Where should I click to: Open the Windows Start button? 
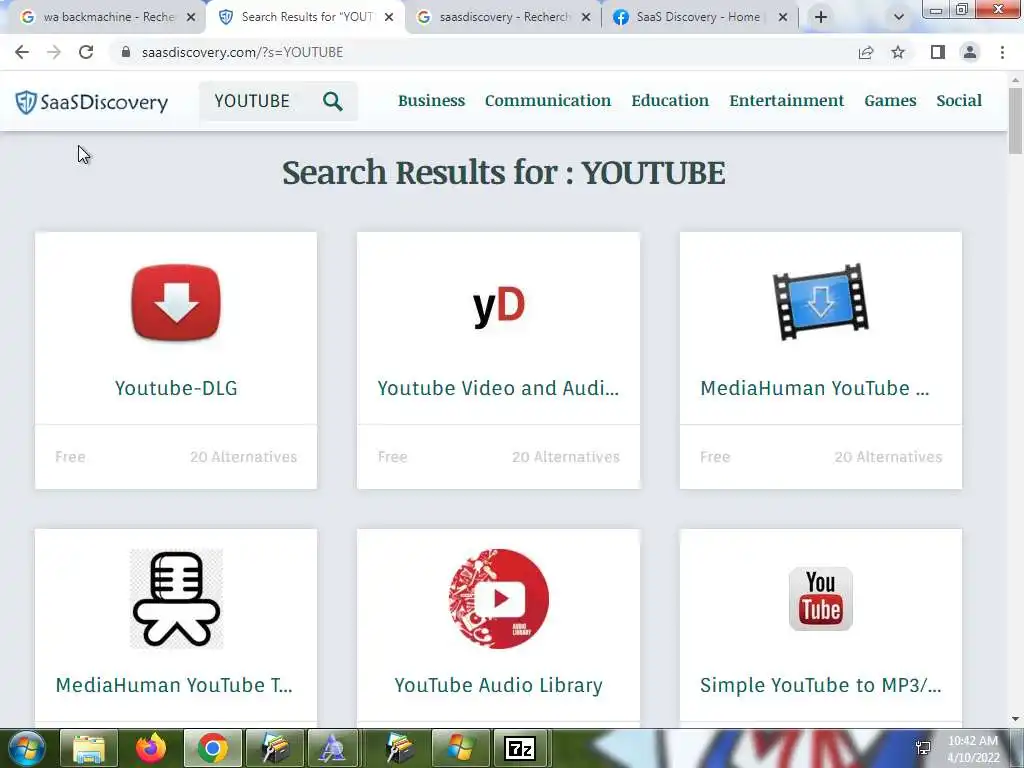click(x=25, y=748)
